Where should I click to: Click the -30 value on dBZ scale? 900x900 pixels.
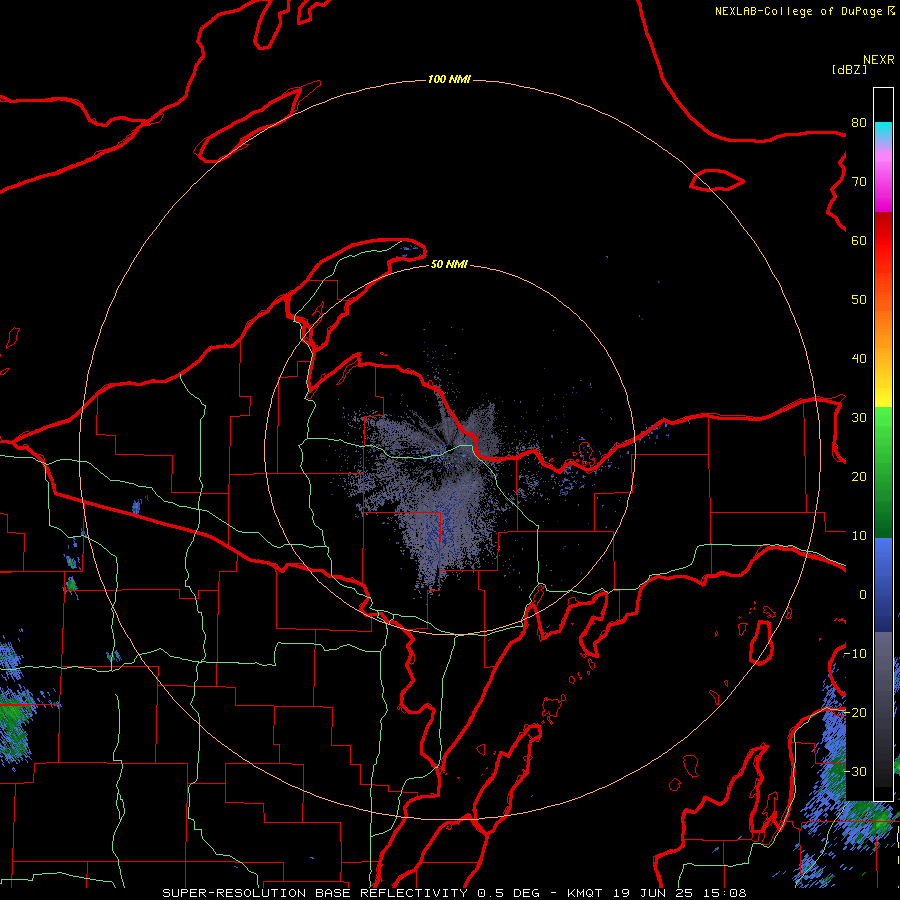pos(855,771)
